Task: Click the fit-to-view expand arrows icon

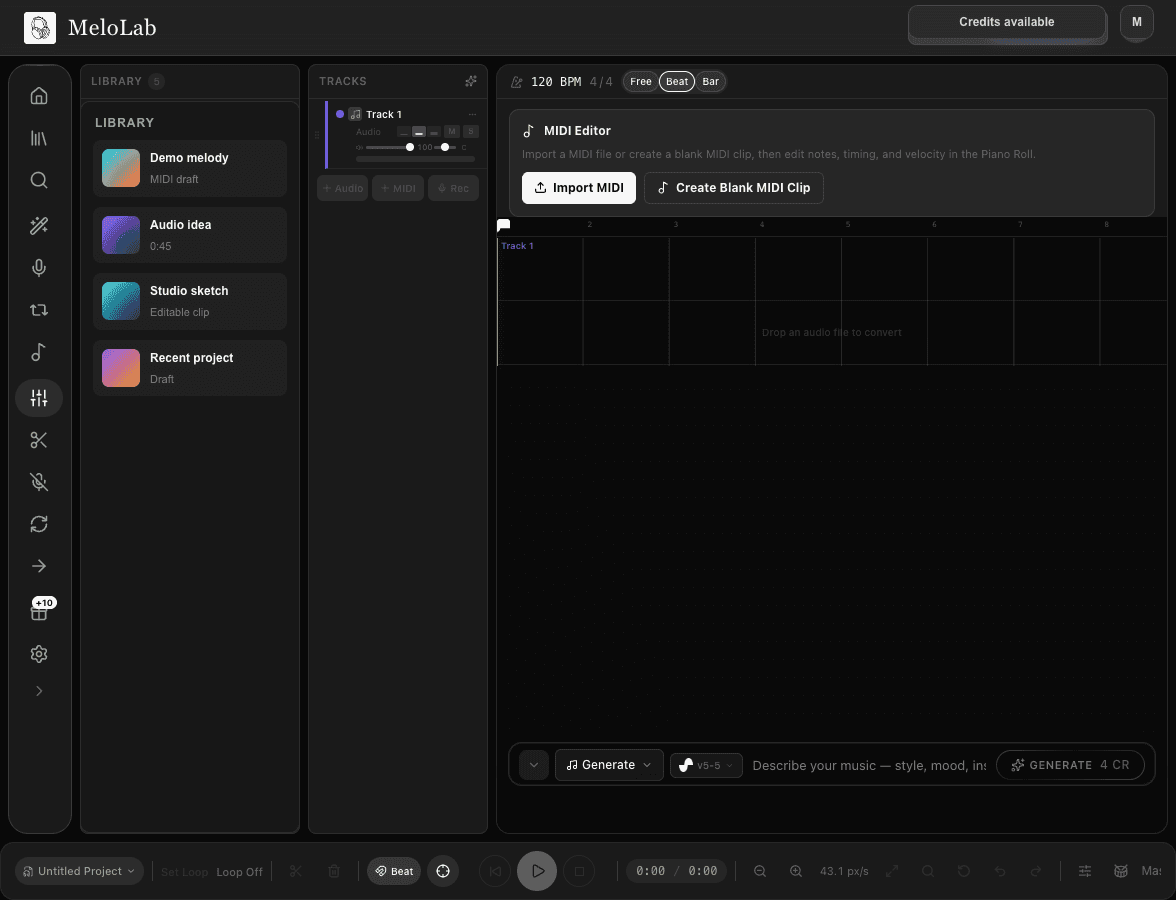Action: click(x=892, y=871)
